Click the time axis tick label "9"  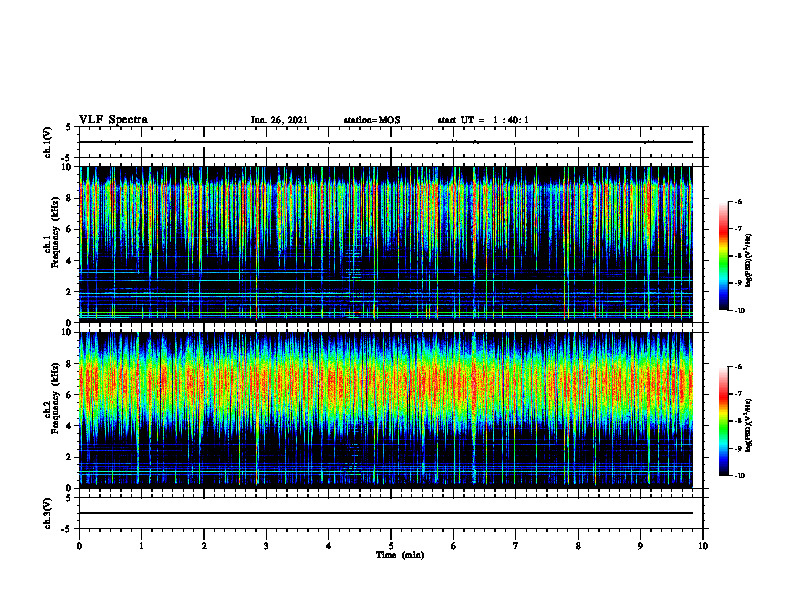[x=640, y=546]
